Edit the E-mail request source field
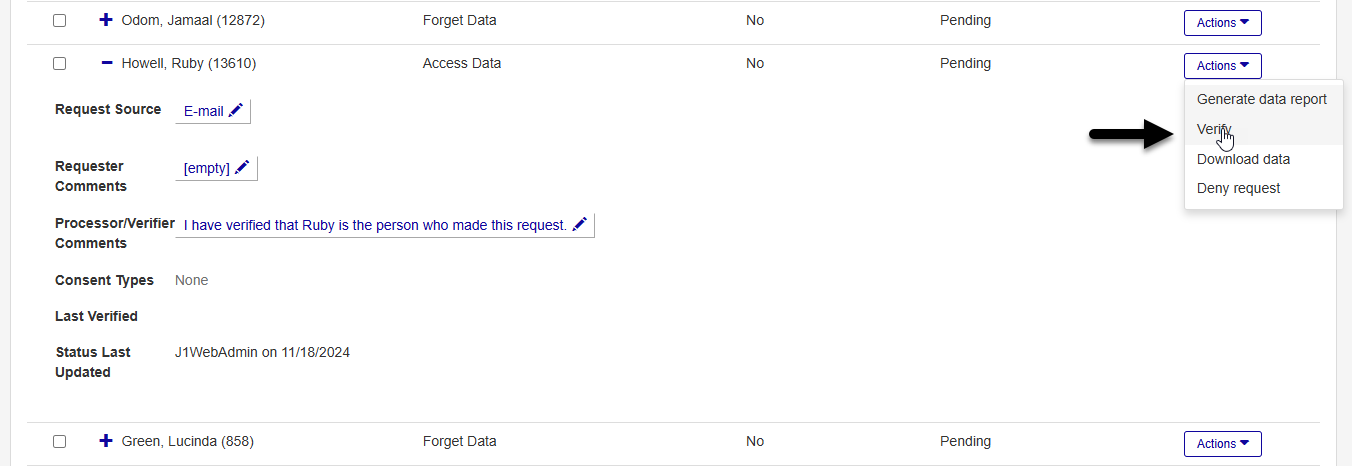The width and height of the screenshot is (1352, 466). coord(204,111)
